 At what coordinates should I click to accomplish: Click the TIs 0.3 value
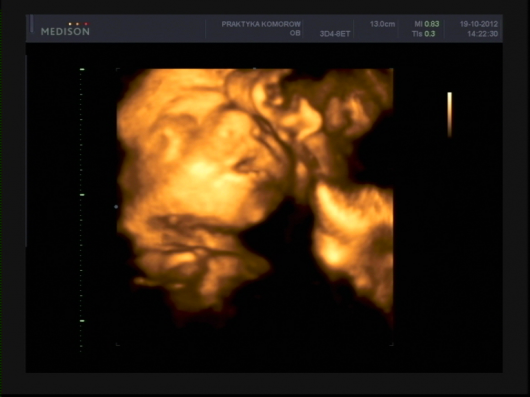(423, 34)
